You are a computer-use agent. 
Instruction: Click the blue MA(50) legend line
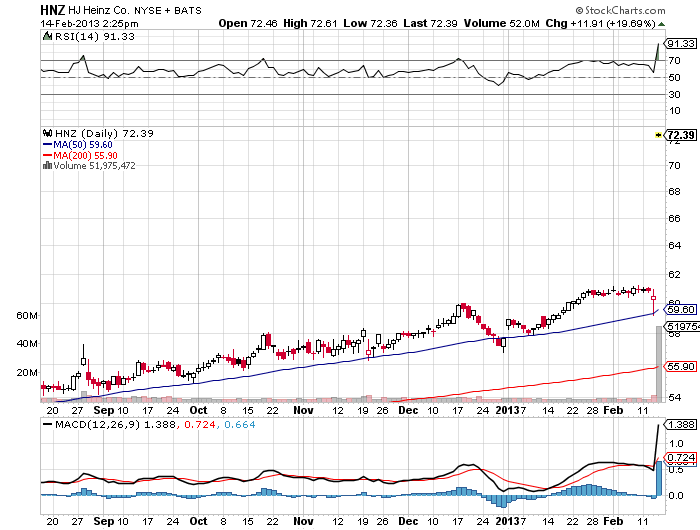point(47,145)
